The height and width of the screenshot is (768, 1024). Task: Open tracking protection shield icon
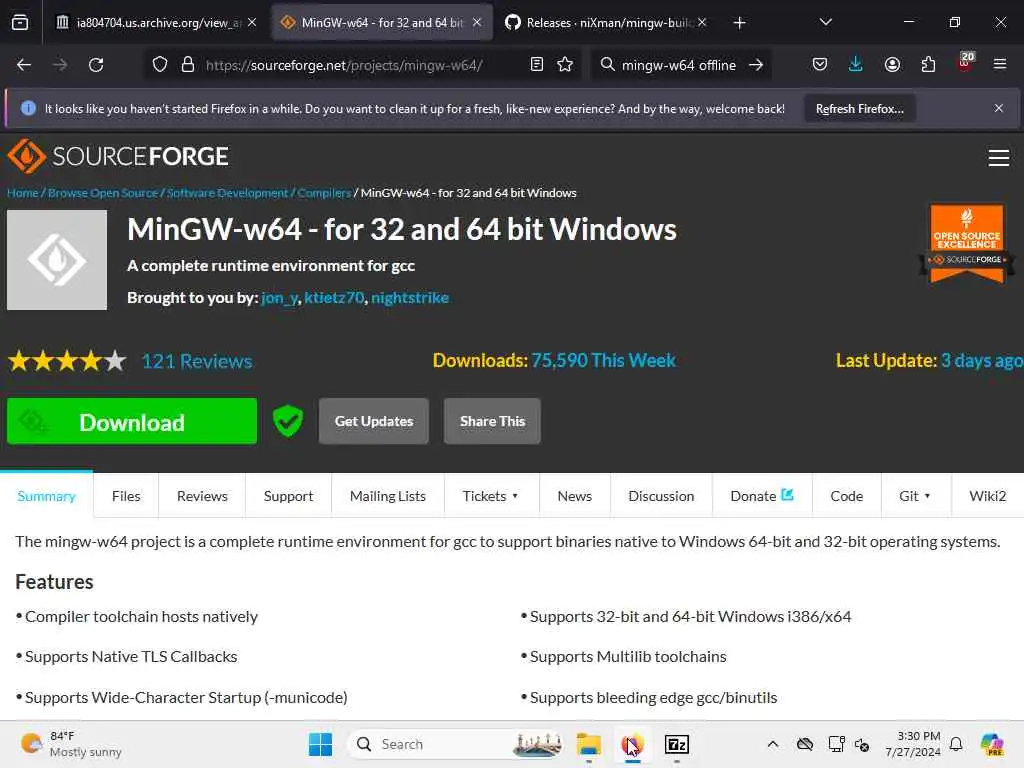(160, 65)
